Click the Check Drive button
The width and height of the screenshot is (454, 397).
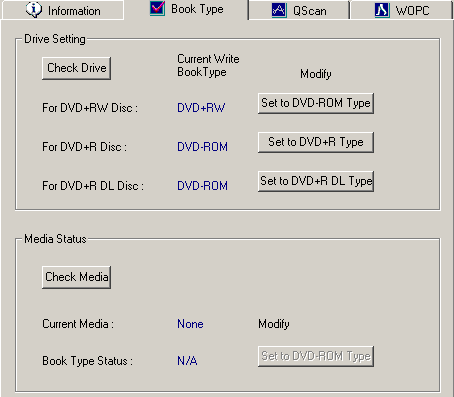pos(76,68)
